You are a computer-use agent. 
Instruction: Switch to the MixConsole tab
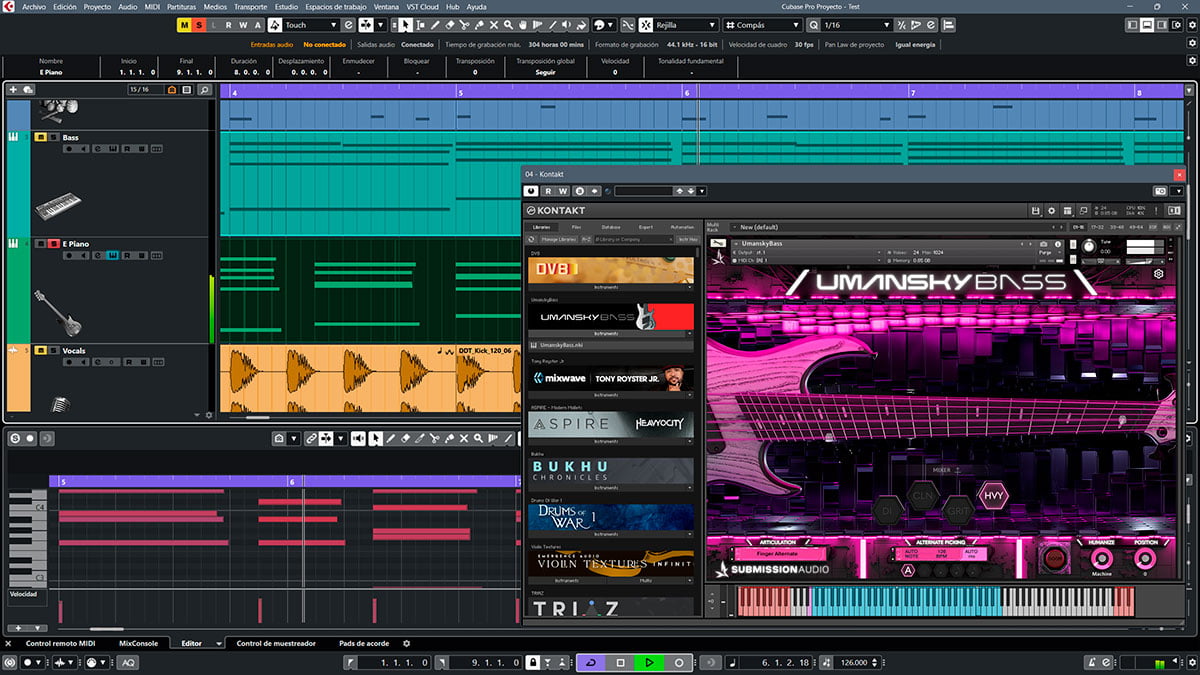coord(138,643)
